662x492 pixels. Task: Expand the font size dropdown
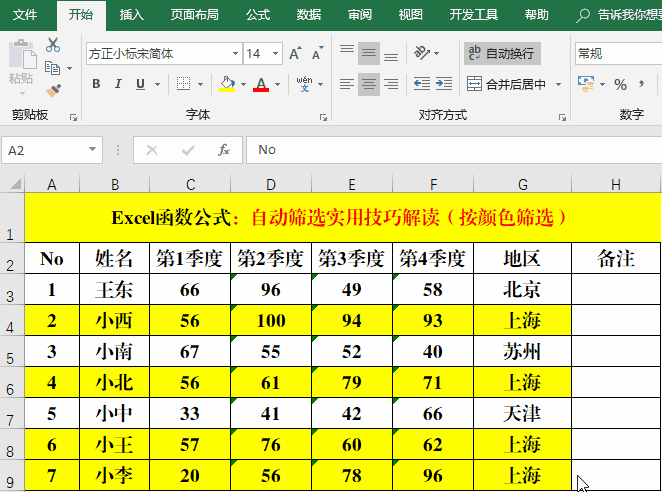[x=277, y=54]
